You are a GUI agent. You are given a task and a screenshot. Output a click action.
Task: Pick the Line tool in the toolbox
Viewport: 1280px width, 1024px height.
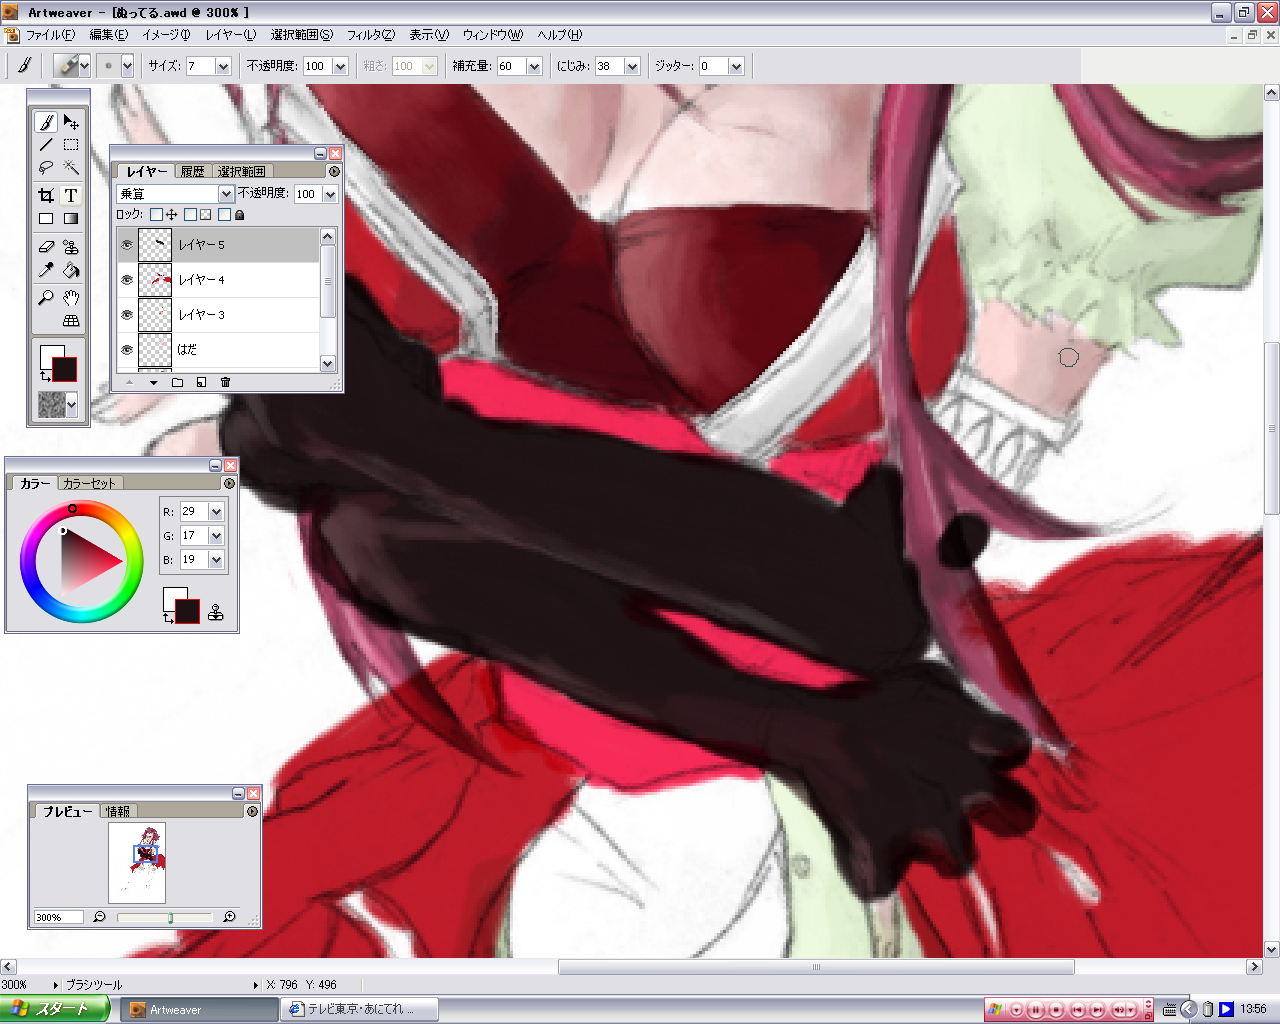[46, 145]
